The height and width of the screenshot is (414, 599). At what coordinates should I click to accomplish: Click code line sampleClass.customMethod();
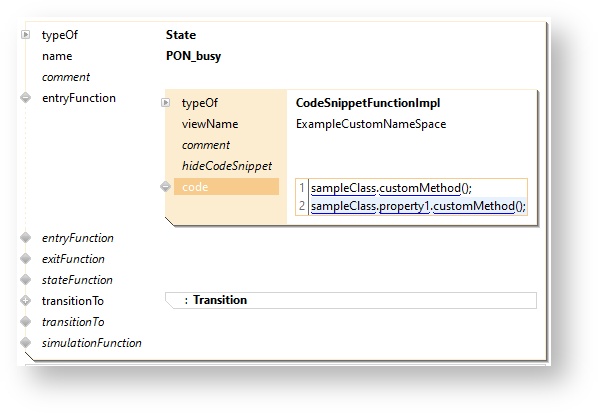[x=392, y=188]
